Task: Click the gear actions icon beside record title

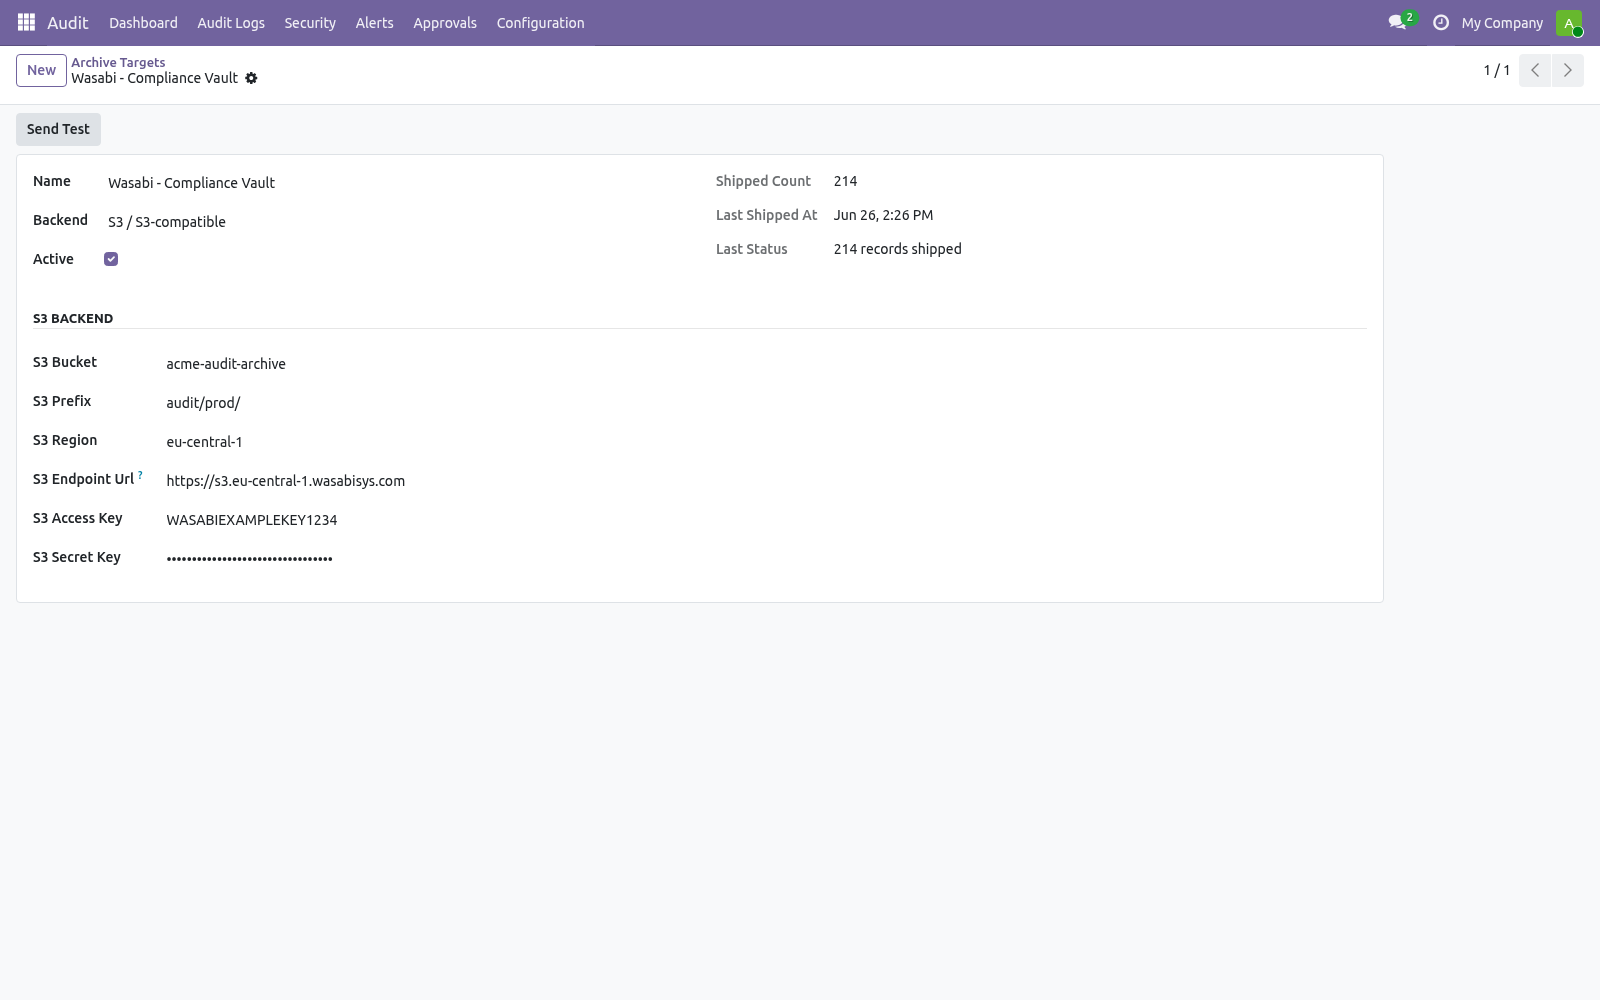Action: coord(251,78)
